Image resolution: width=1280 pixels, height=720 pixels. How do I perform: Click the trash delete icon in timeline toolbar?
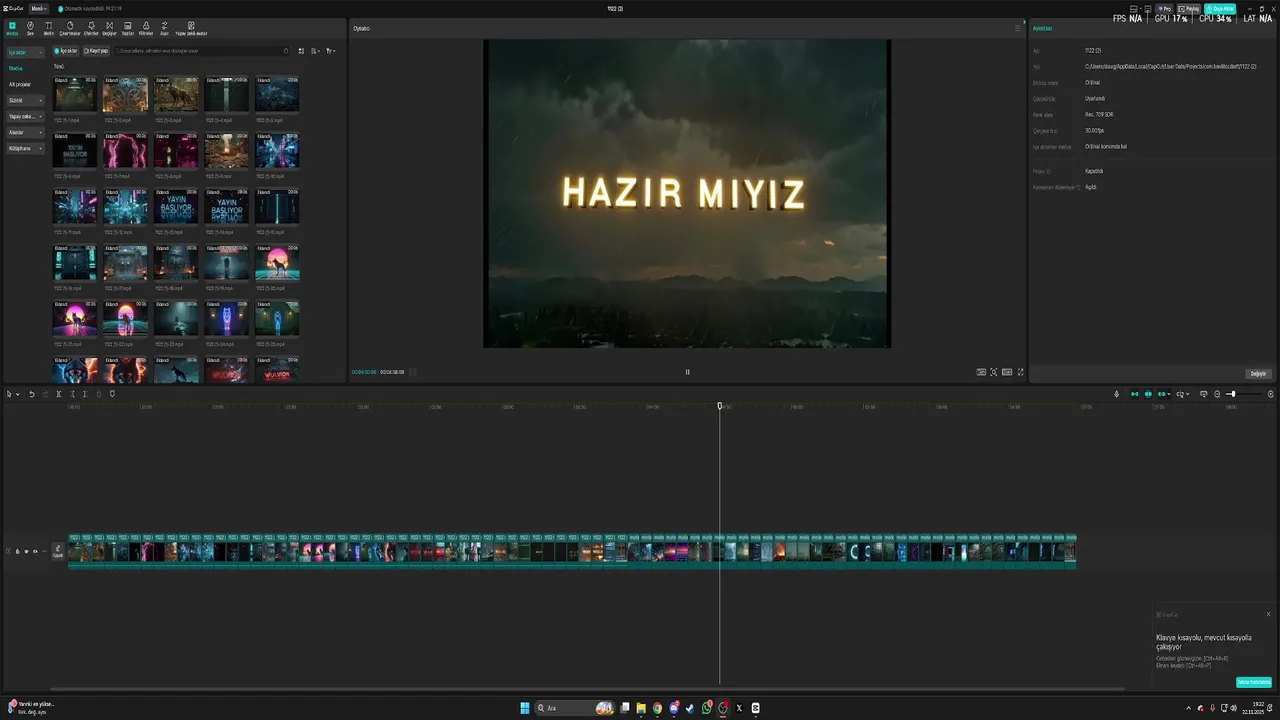pyautogui.click(x=98, y=394)
